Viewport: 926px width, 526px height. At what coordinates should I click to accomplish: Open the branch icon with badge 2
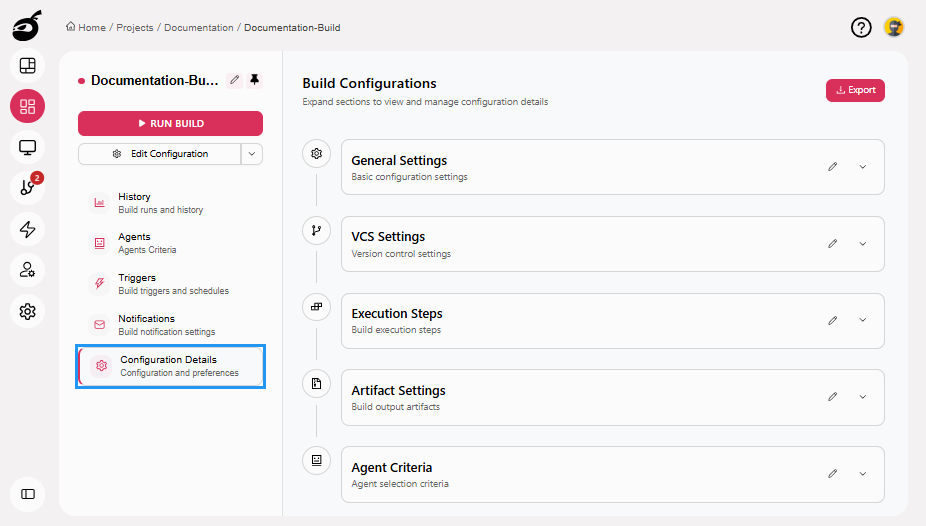point(28,188)
